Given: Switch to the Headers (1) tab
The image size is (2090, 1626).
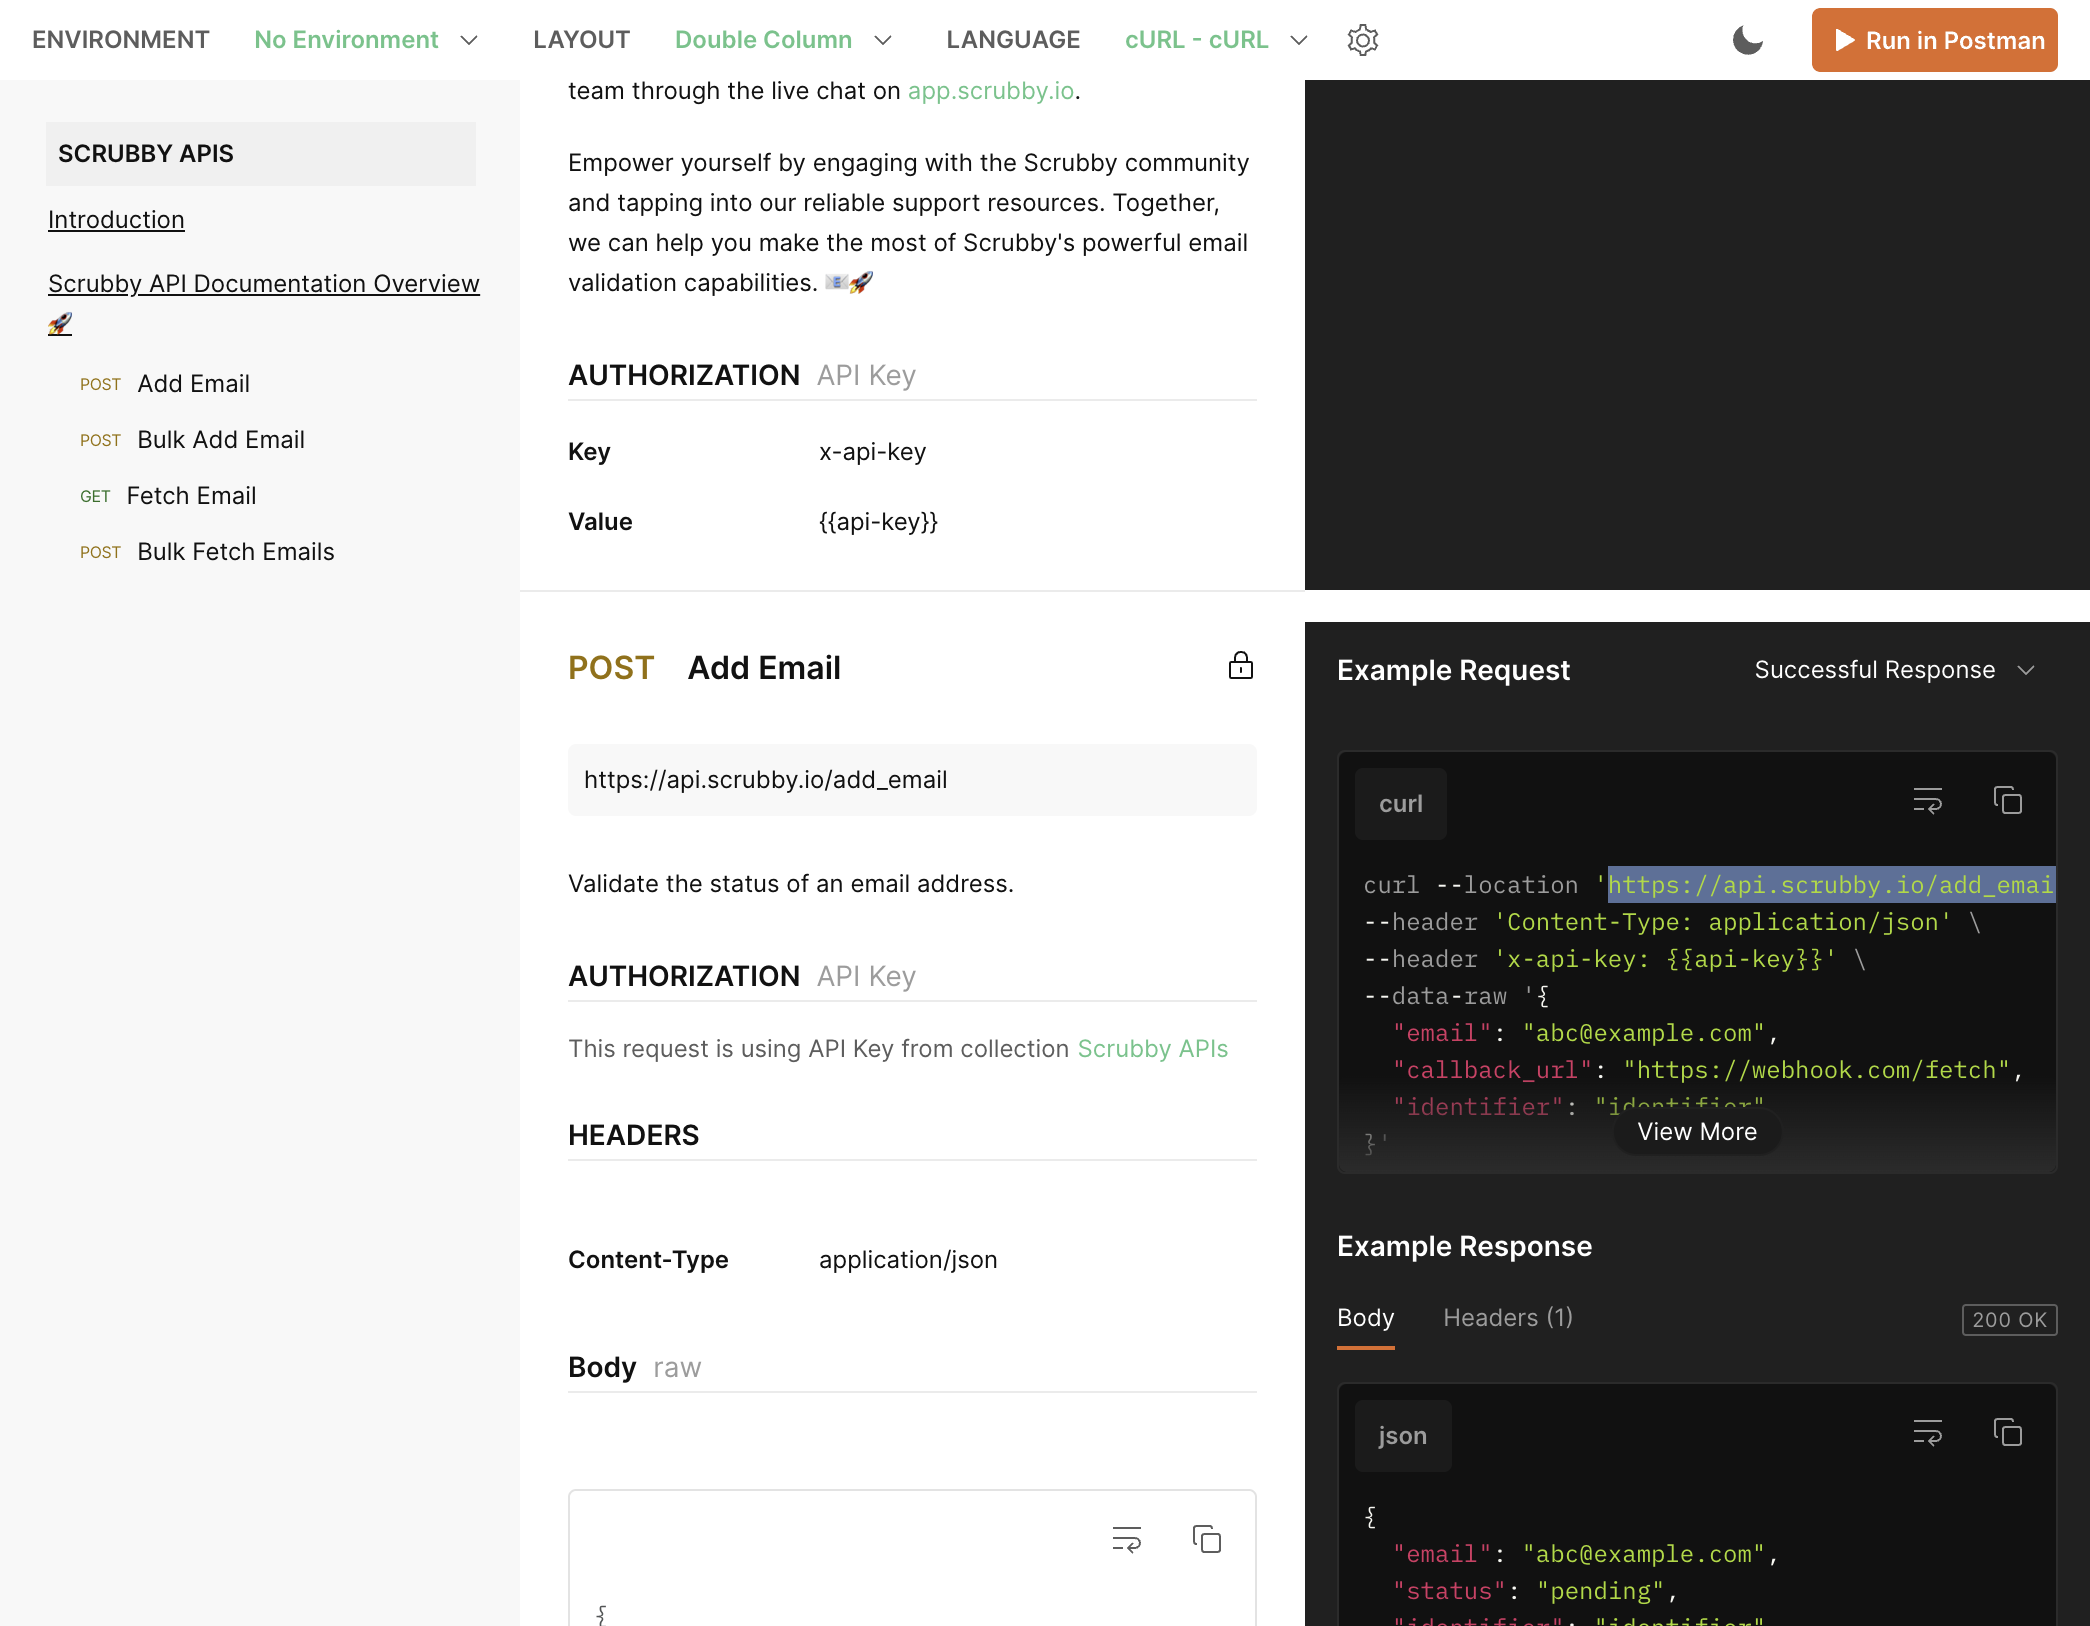Looking at the screenshot, I should click(1508, 1318).
